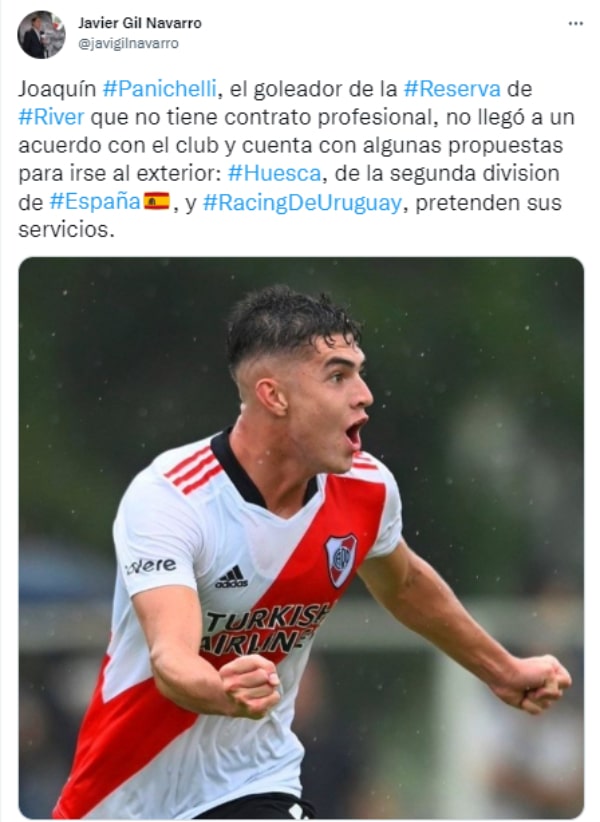
Task: Visit the #Huesca hashtag
Action: click(x=275, y=173)
